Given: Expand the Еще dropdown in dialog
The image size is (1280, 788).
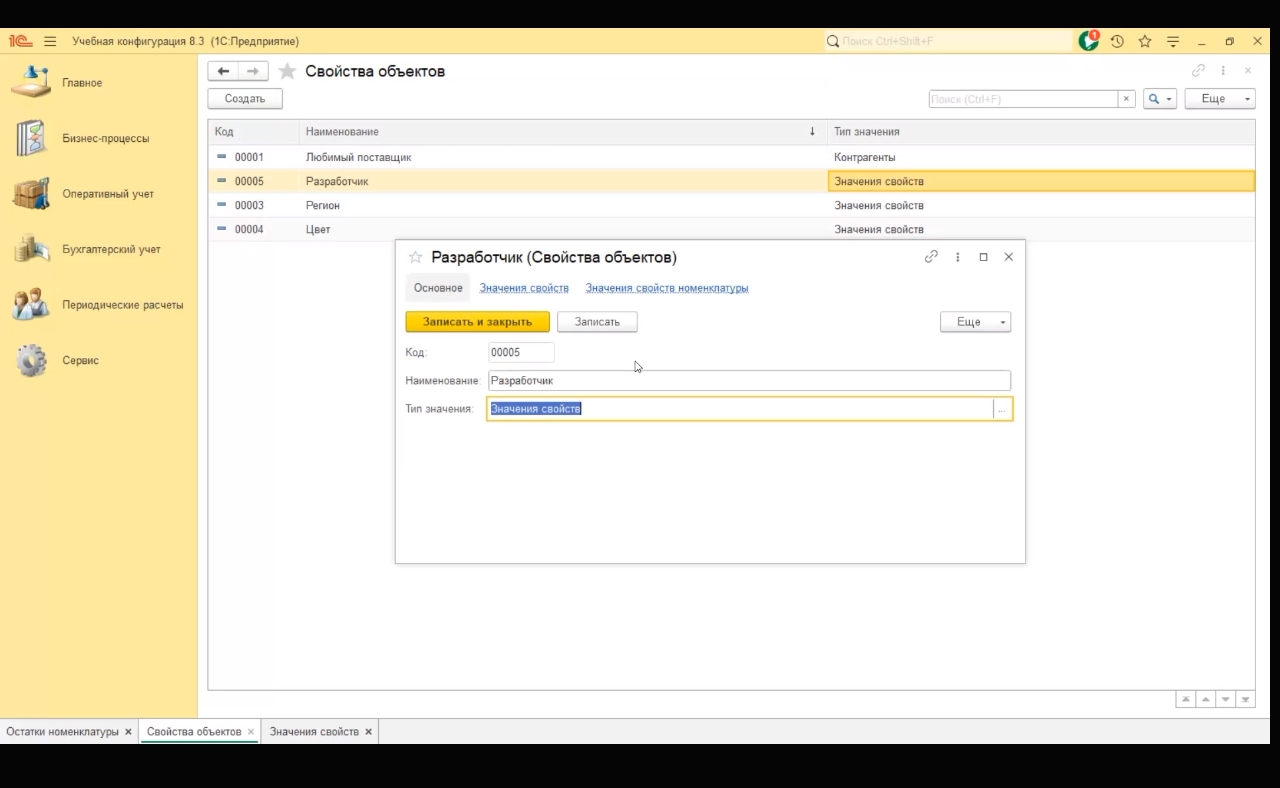Looking at the screenshot, I should coord(975,322).
